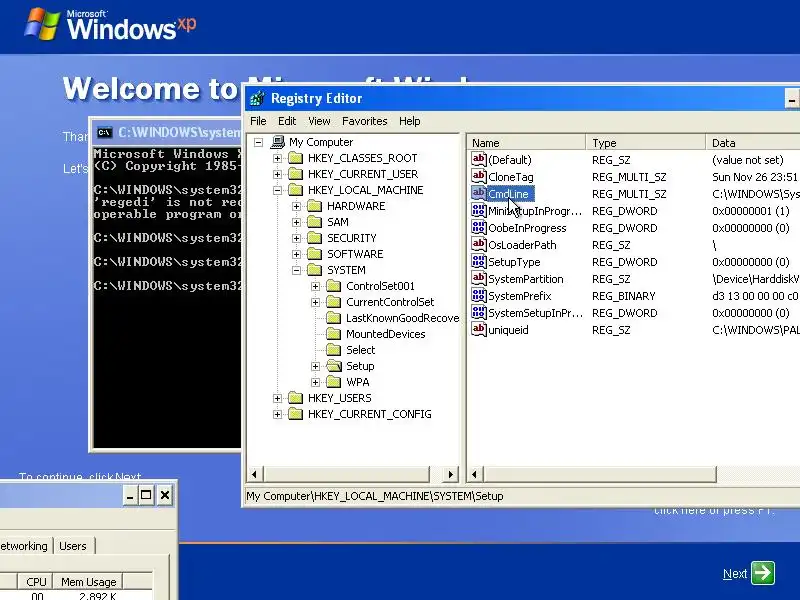Expand HKEY_USERS node
The width and height of the screenshot is (800, 600).
coord(278,398)
